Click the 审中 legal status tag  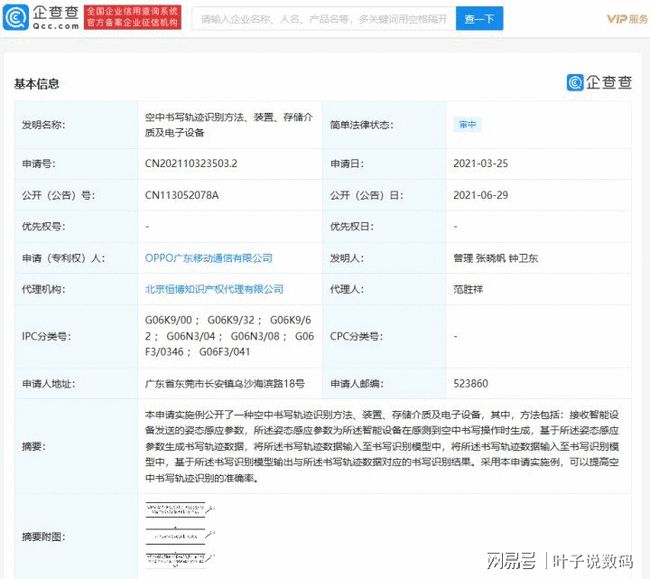467,125
